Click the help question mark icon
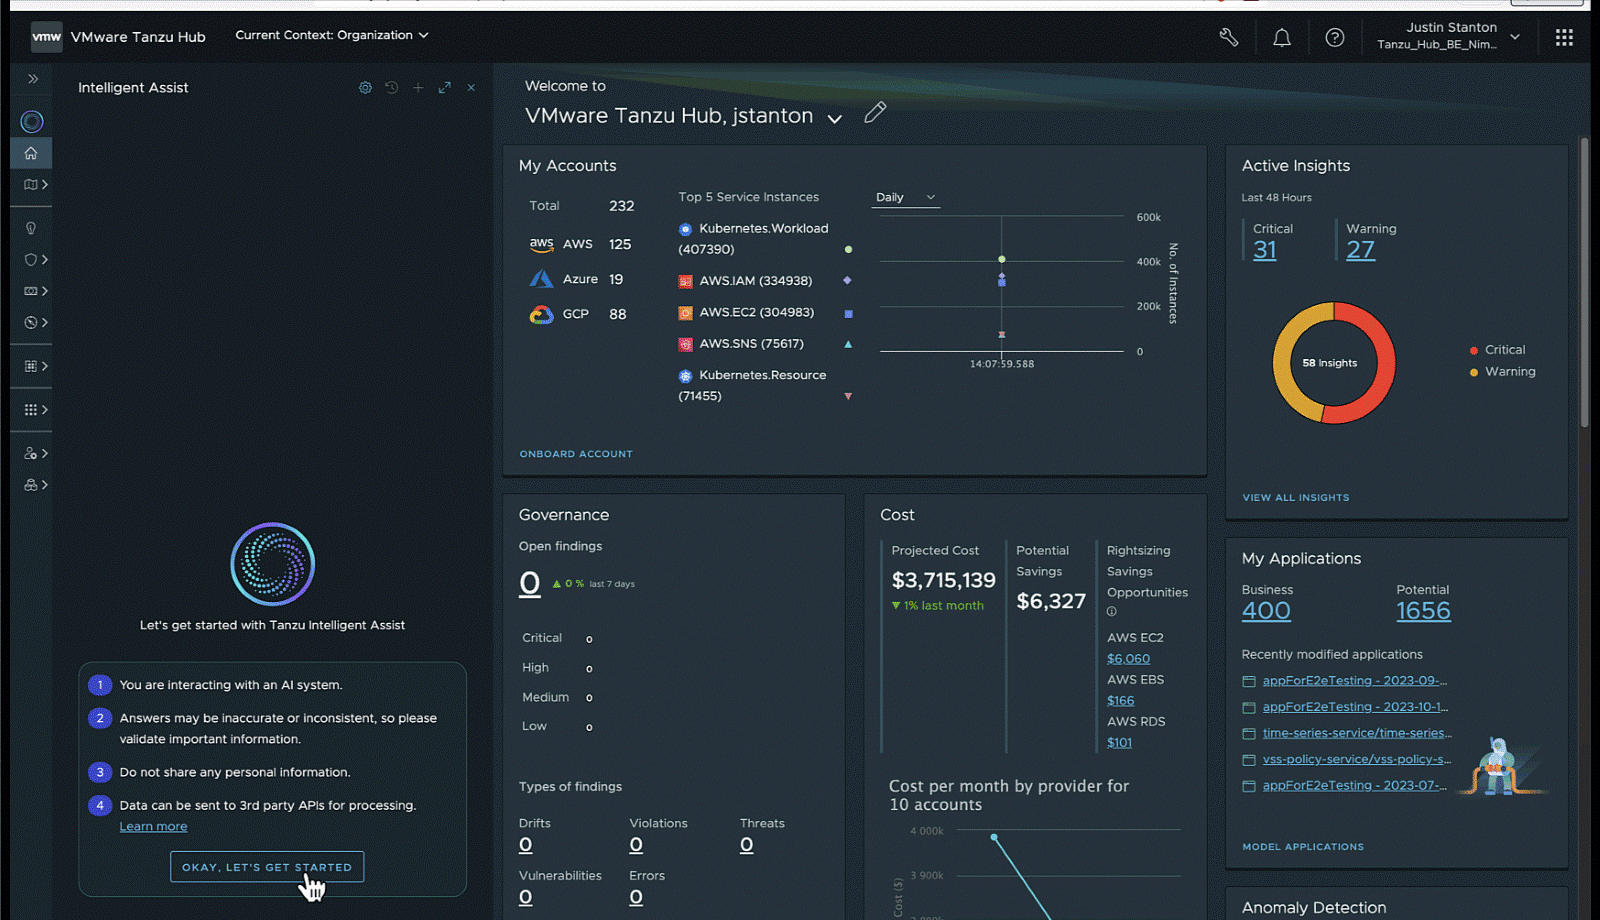Viewport: 1600px width, 920px height. tap(1335, 37)
